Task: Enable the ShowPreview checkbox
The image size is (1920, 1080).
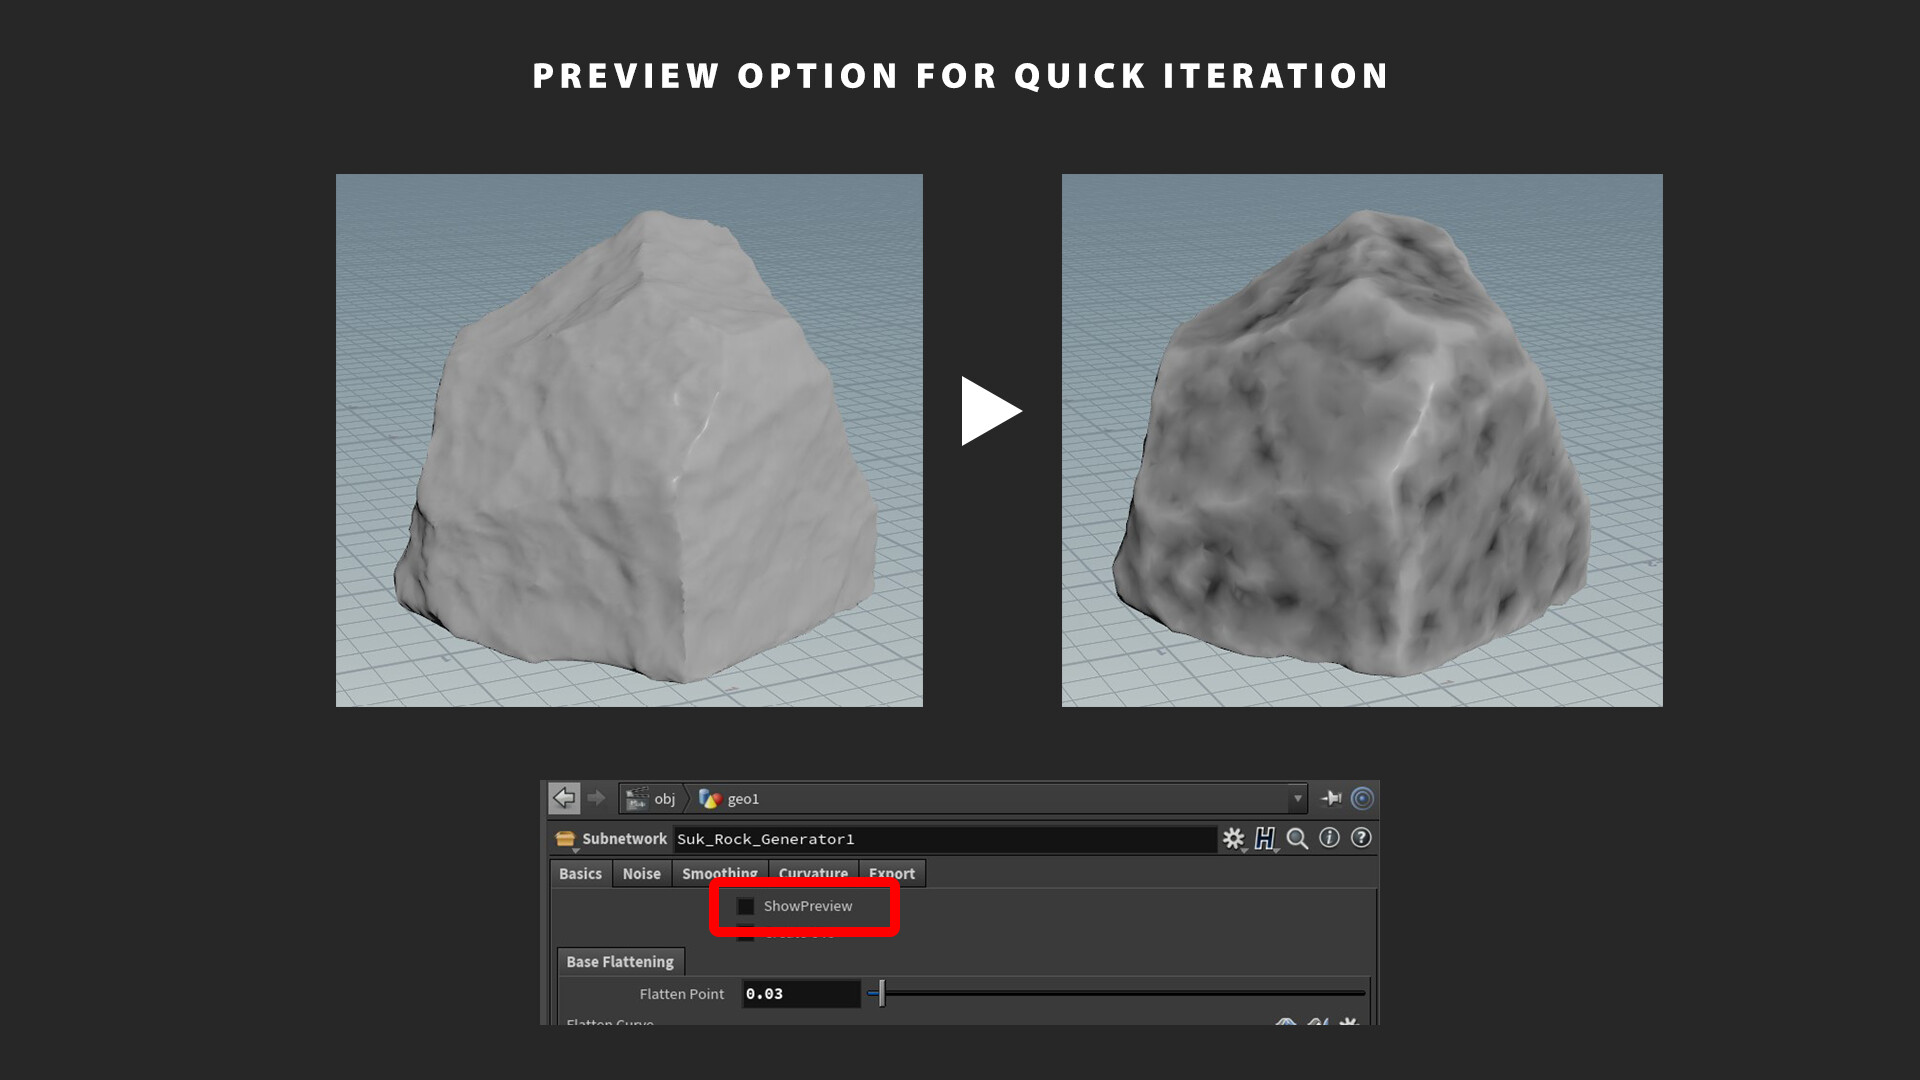Action: [746, 906]
